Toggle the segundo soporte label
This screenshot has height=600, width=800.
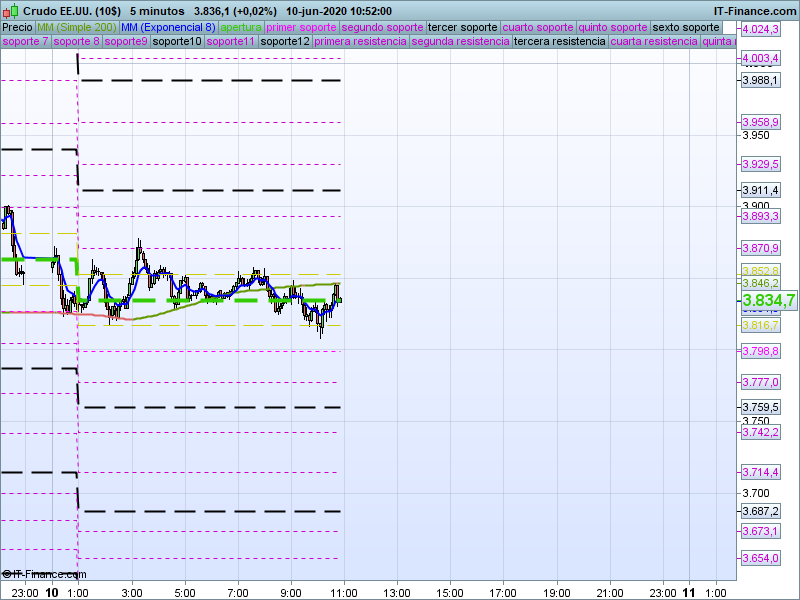pyautogui.click(x=383, y=27)
